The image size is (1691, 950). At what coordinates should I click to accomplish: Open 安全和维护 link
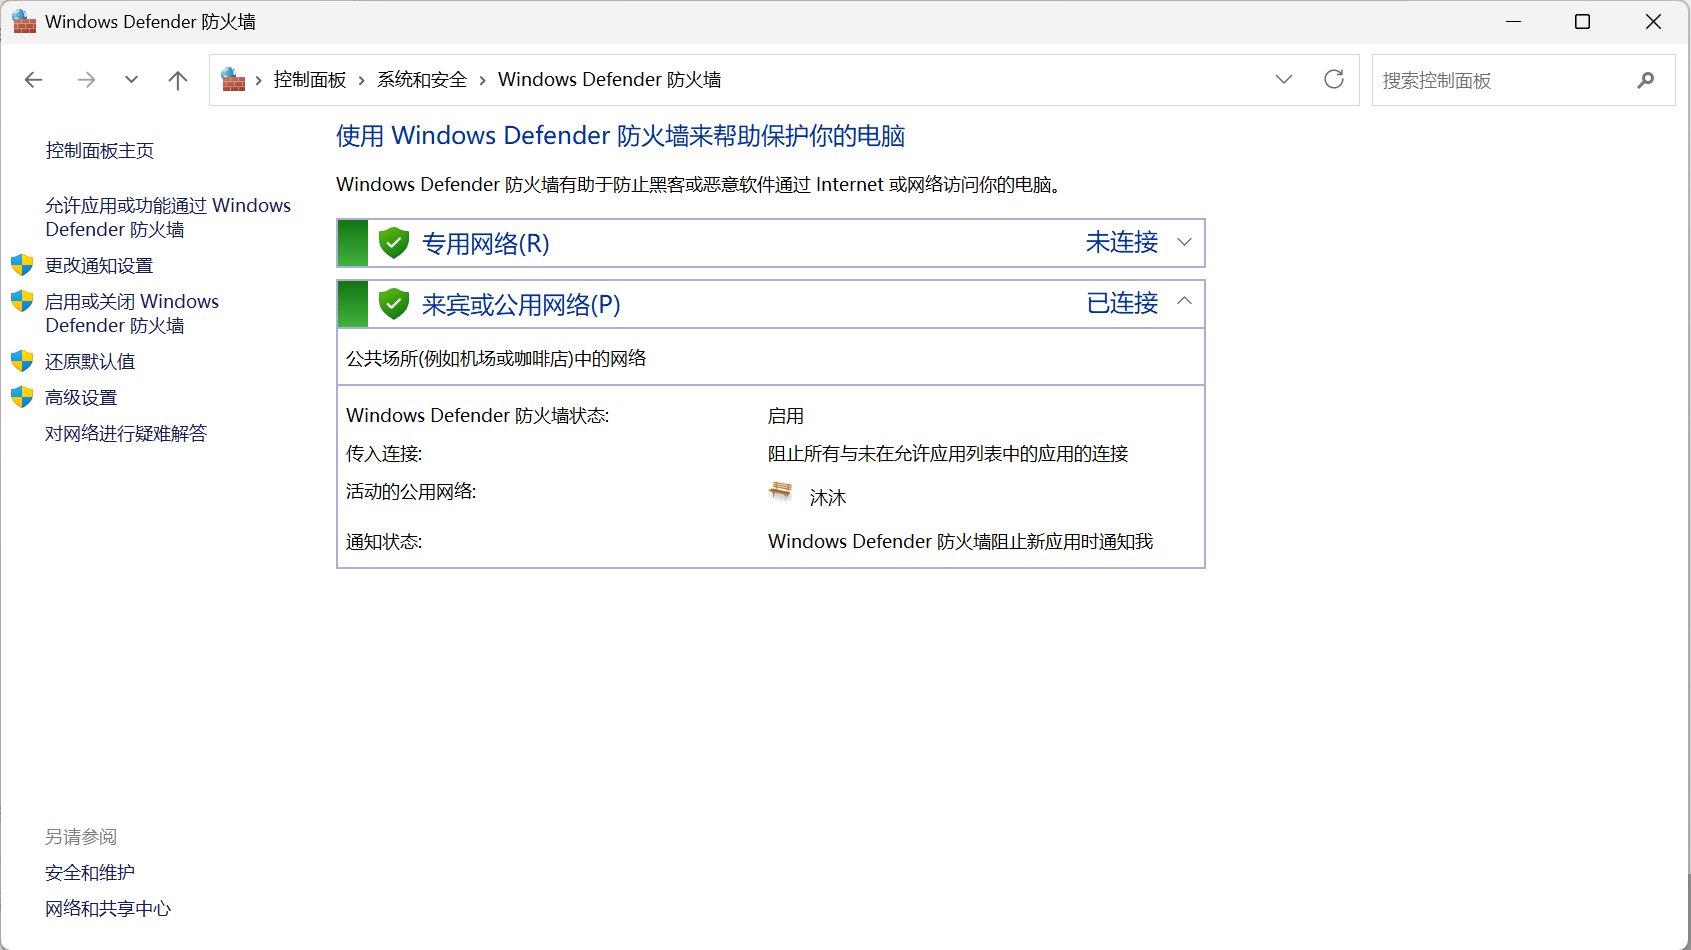(x=90, y=873)
